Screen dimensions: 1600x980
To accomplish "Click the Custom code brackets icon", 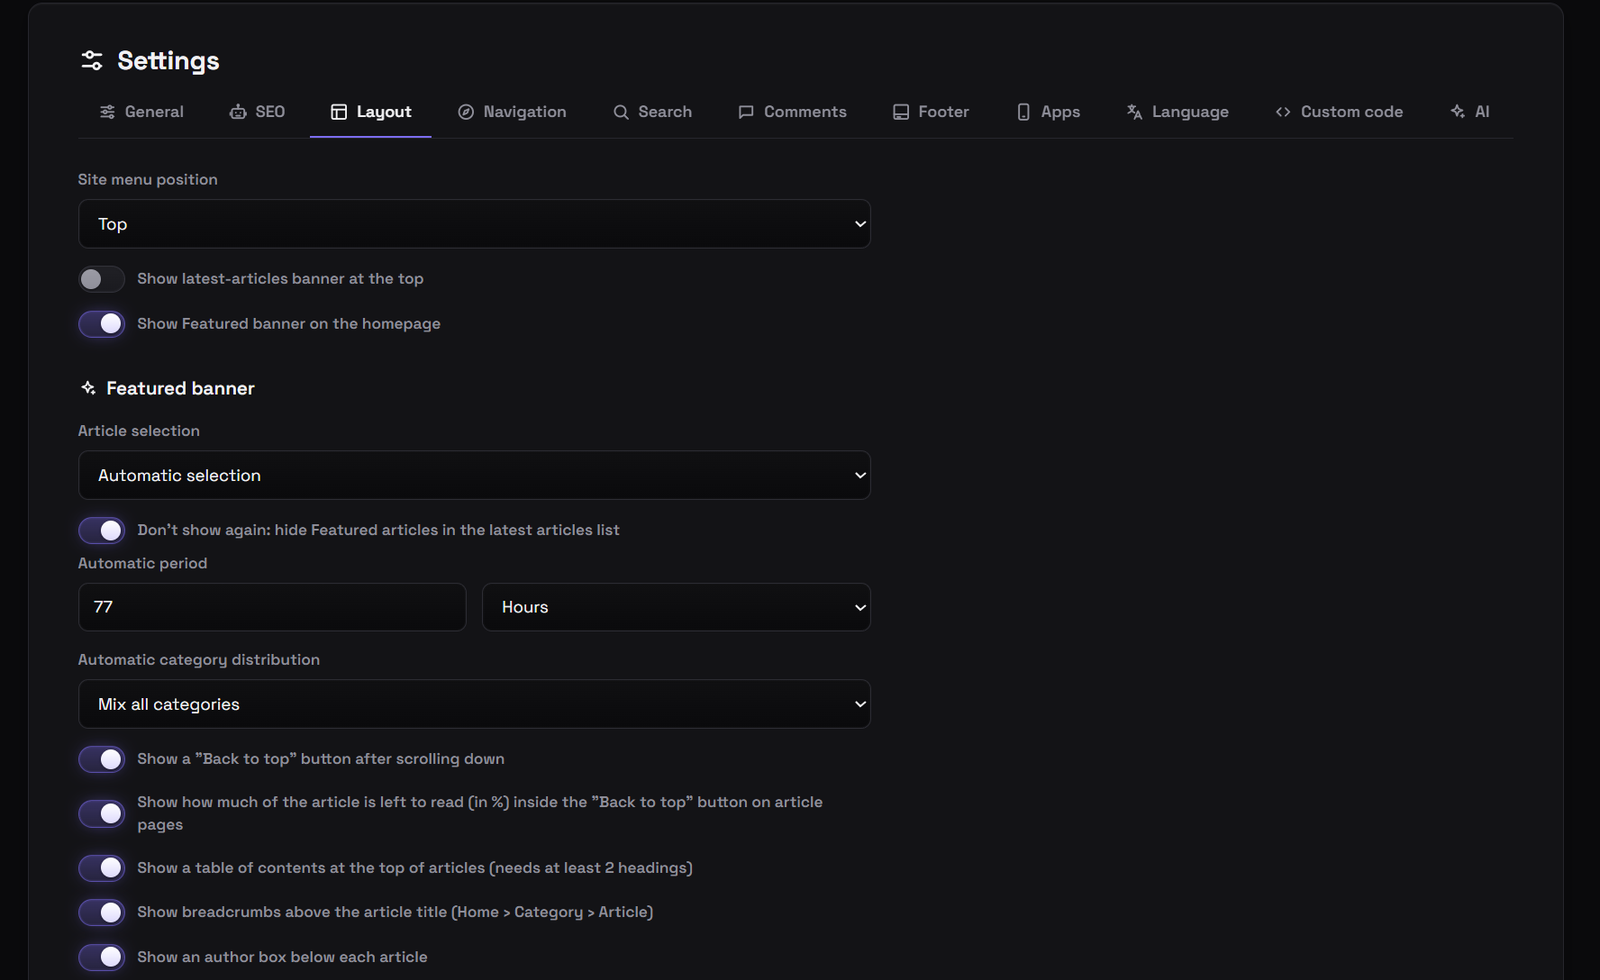I will (1283, 112).
